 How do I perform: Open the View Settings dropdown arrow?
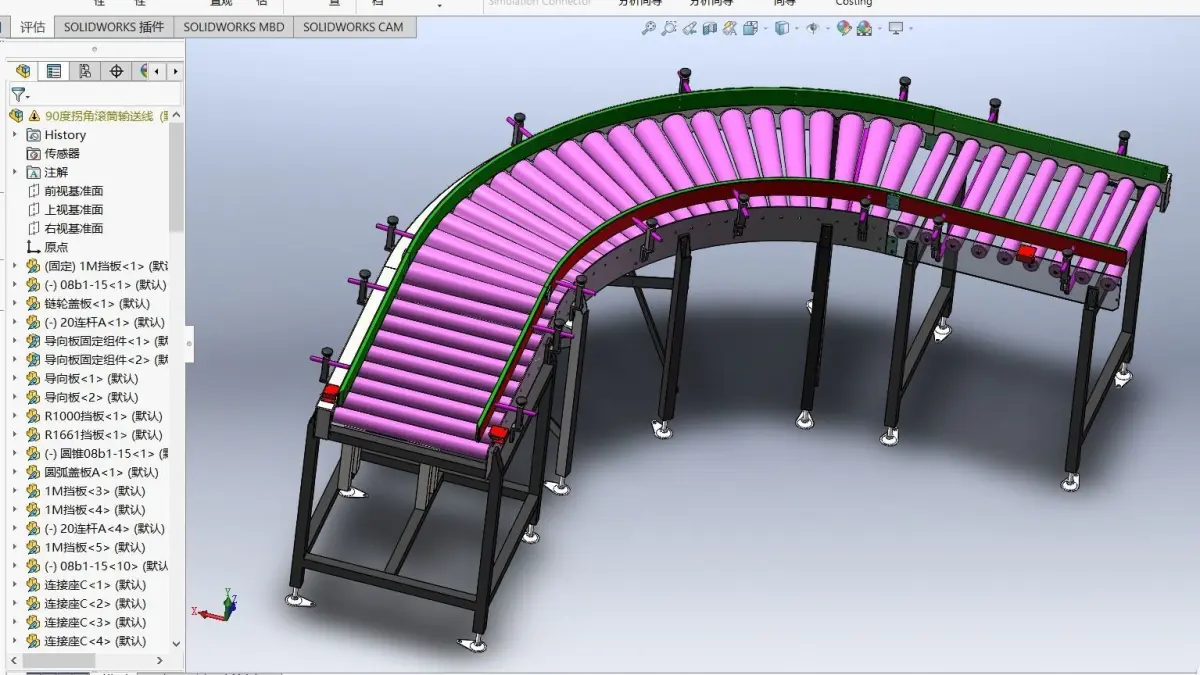tap(910, 28)
